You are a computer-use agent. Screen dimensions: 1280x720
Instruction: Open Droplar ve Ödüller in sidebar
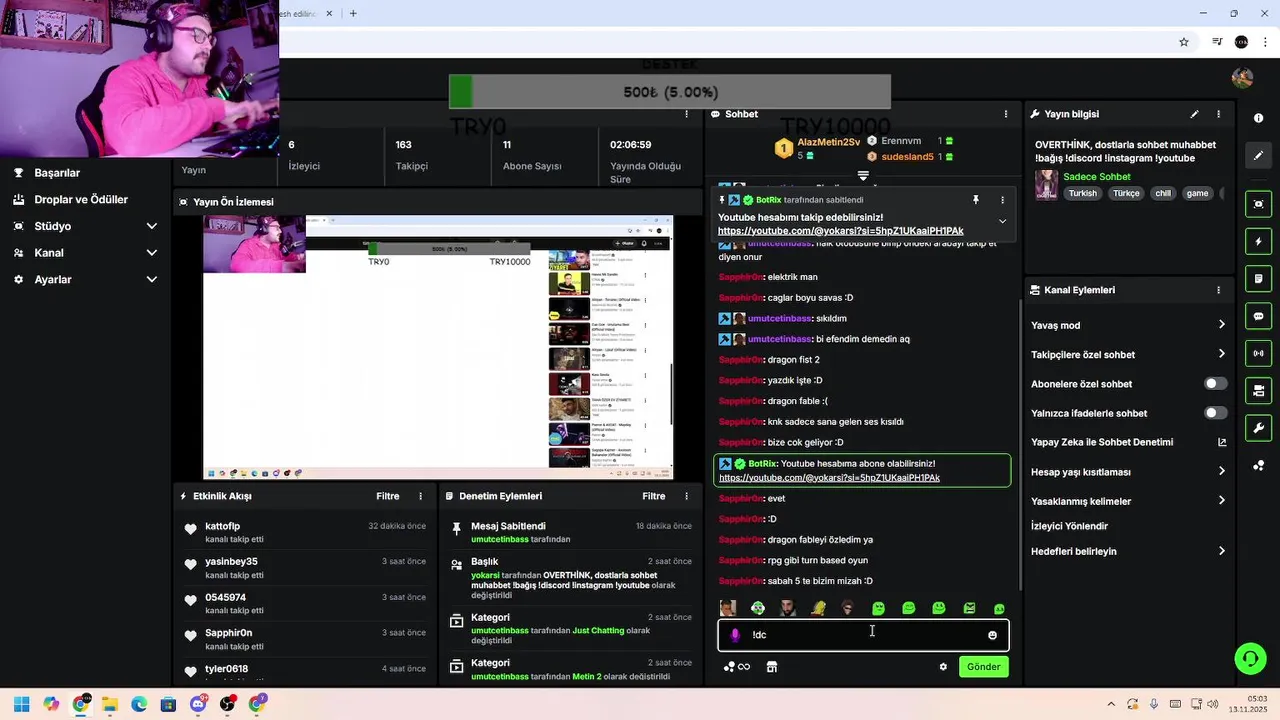coord(81,200)
